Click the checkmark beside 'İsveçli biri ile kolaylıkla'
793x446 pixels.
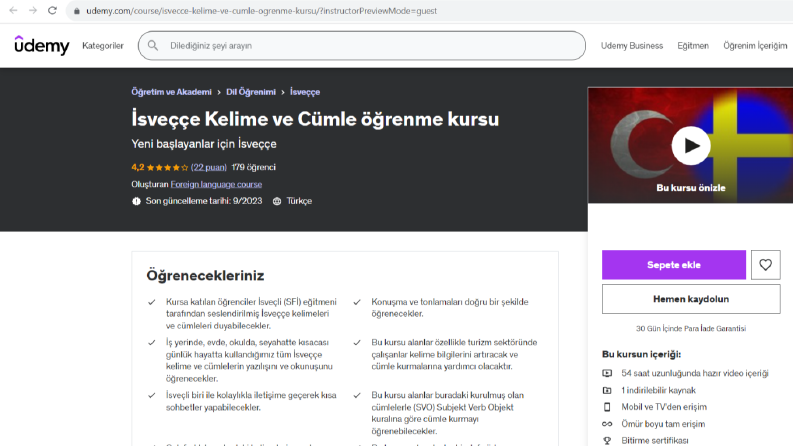click(x=151, y=395)
